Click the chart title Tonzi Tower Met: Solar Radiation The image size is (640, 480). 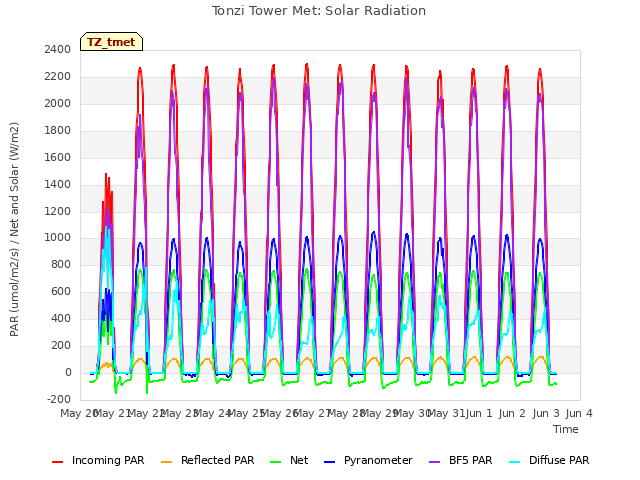point(319,11)
